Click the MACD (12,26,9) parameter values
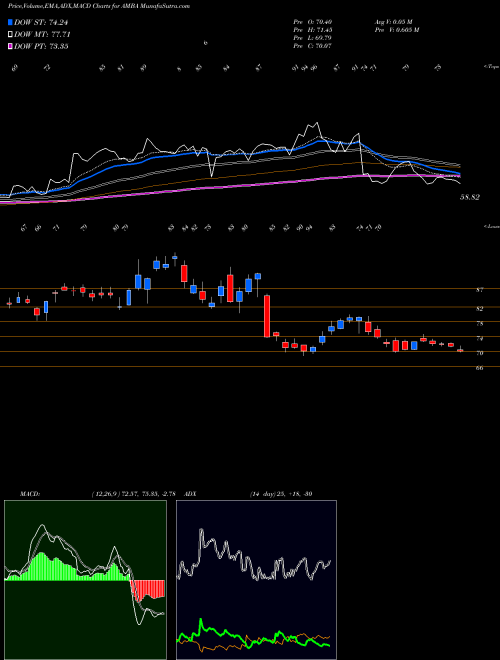This screenshot has height=660, width=500. pyautogui.click(x=135, y=493)
